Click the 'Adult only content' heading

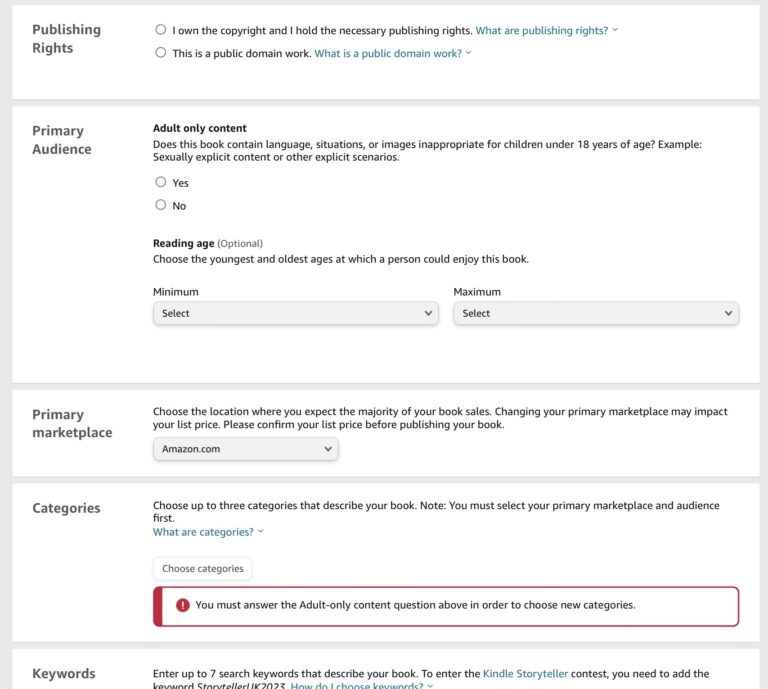coord(199,128)
